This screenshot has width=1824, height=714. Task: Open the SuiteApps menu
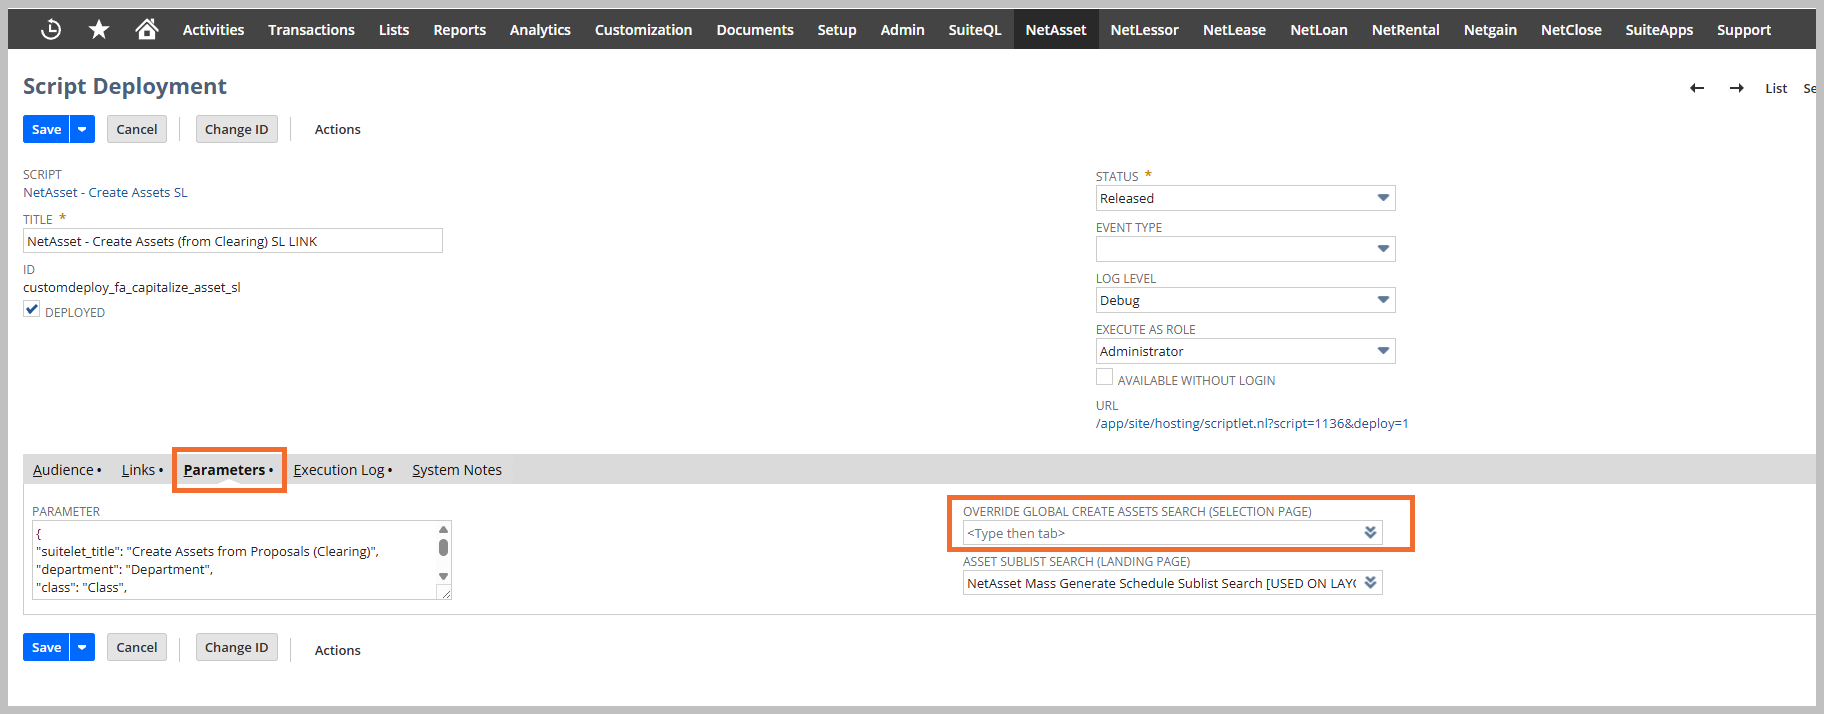[x=1659, y=30]
